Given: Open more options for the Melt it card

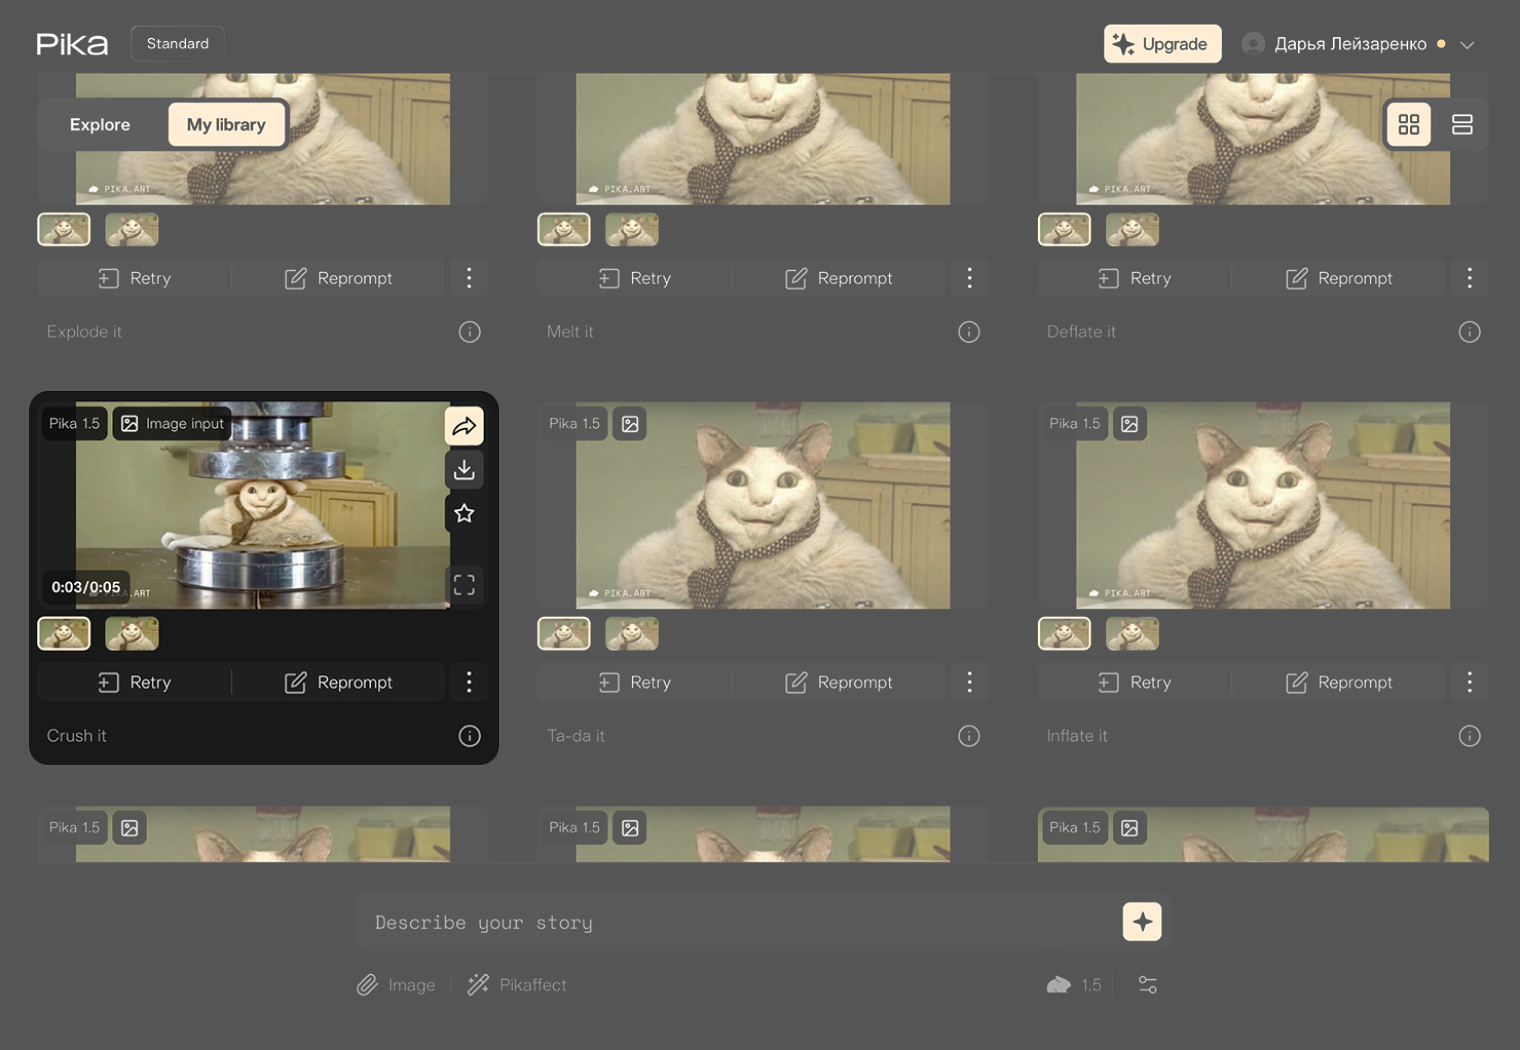Looking at the screenshot, I should point(969,278).
